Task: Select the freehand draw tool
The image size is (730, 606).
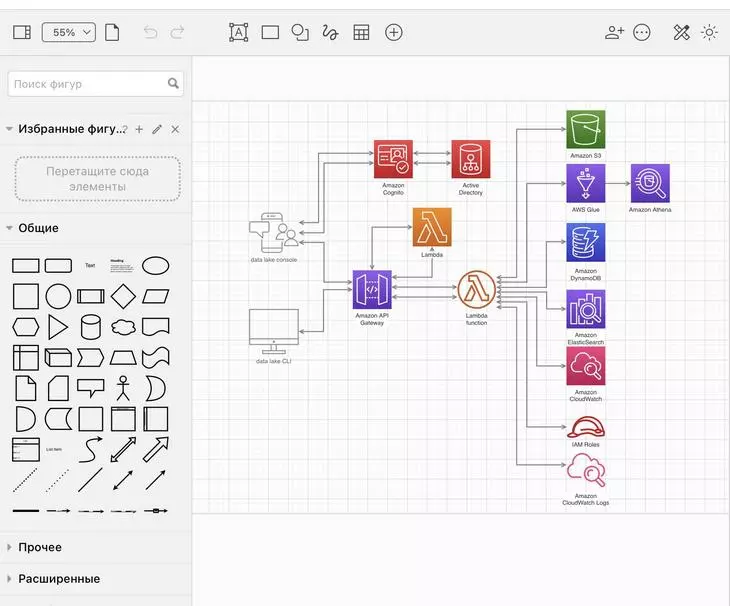Action: [x=330, y=32]
